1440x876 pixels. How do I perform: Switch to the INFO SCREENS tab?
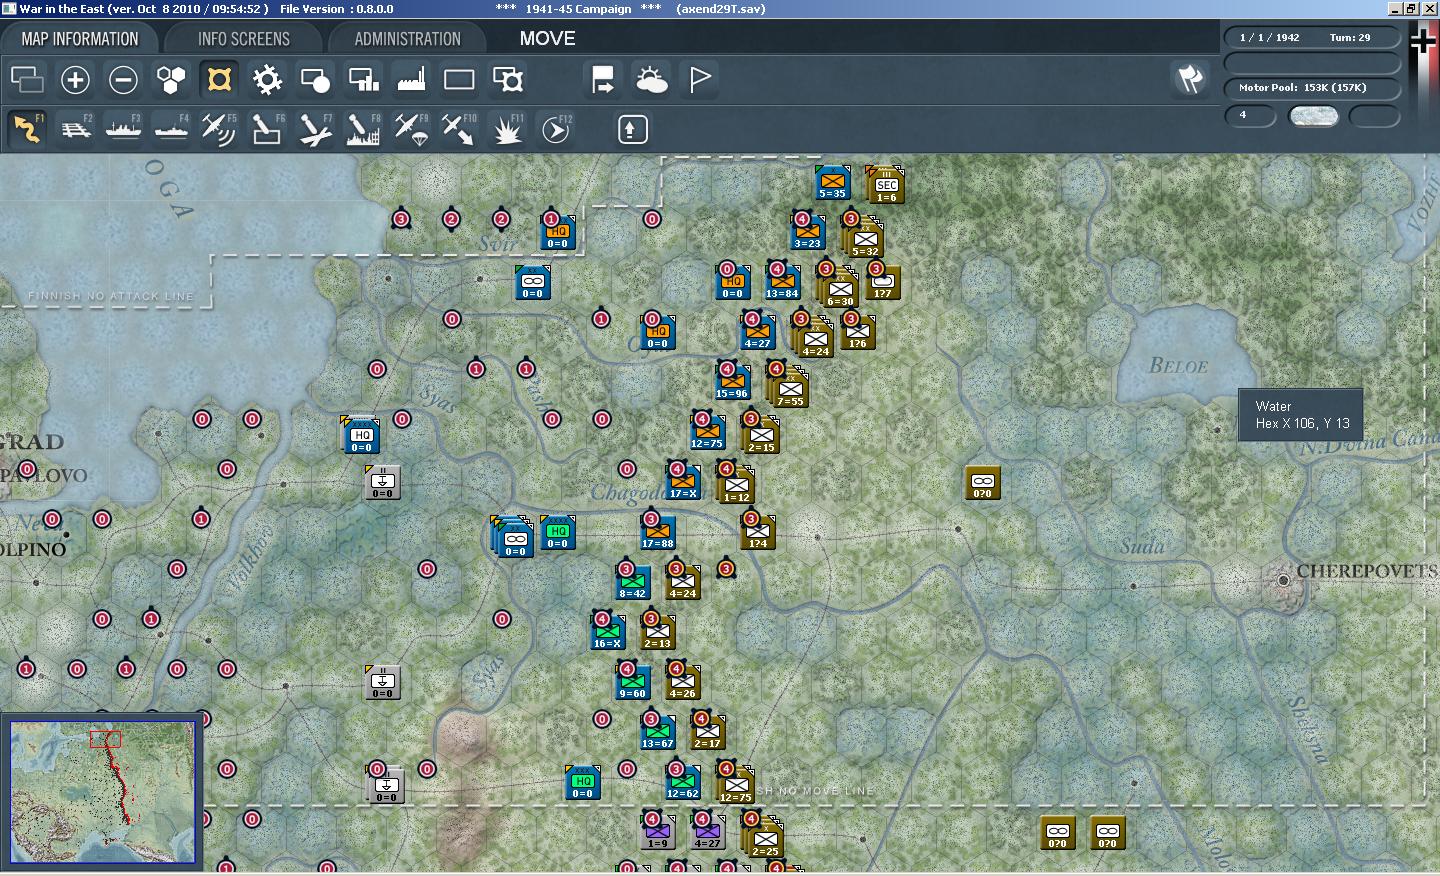(x=244, y=39)
